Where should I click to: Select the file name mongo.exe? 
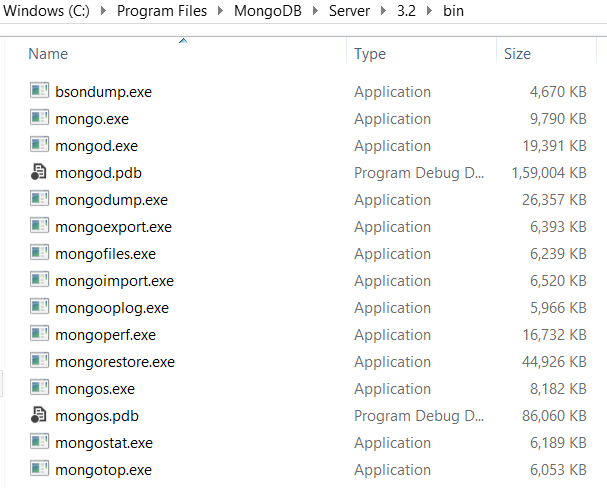pyautogui.click(x=92, y=119)
